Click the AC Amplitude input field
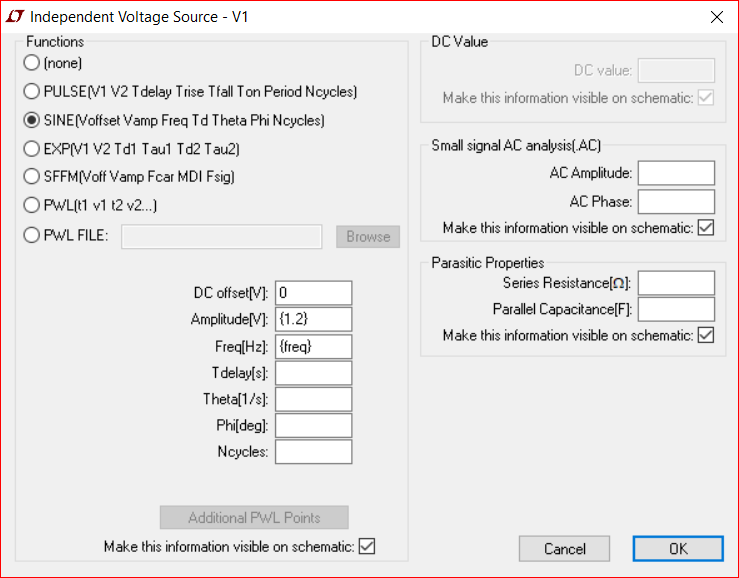 coord(676,173)
